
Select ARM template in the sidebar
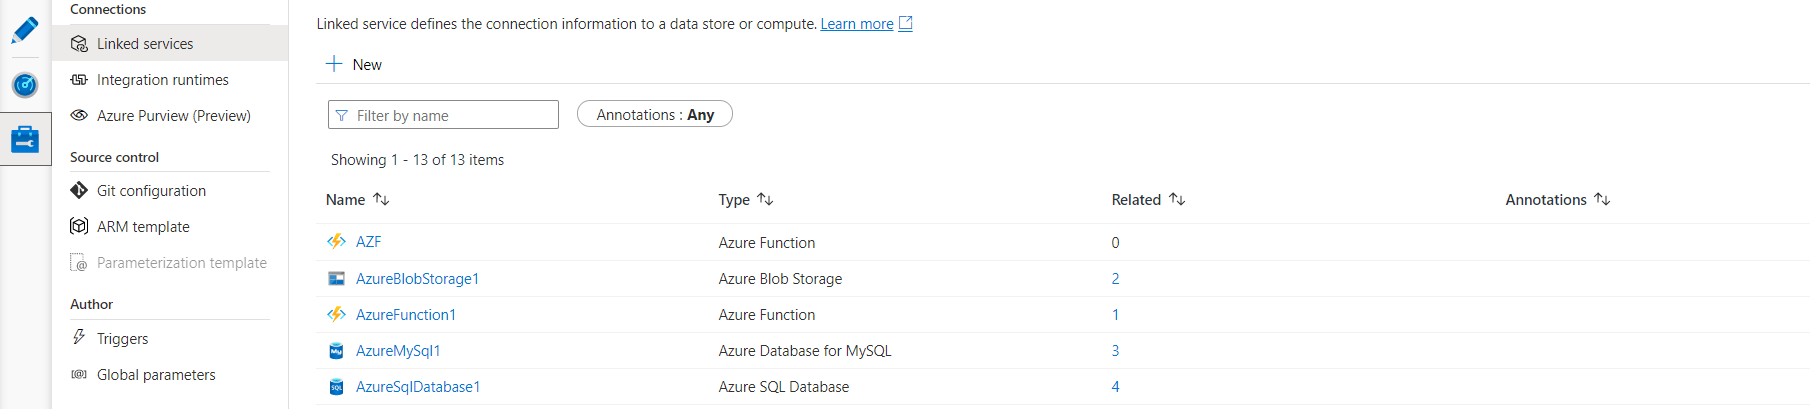tap(143, 227)
